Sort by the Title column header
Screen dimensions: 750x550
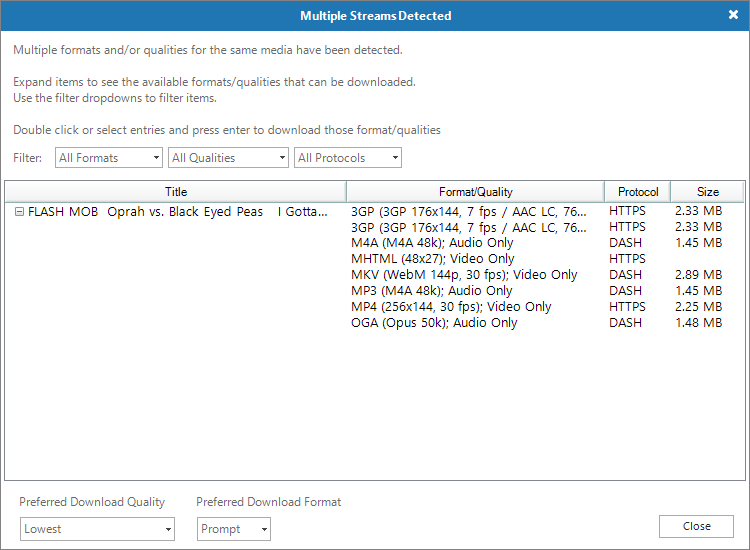coord(176,192)
